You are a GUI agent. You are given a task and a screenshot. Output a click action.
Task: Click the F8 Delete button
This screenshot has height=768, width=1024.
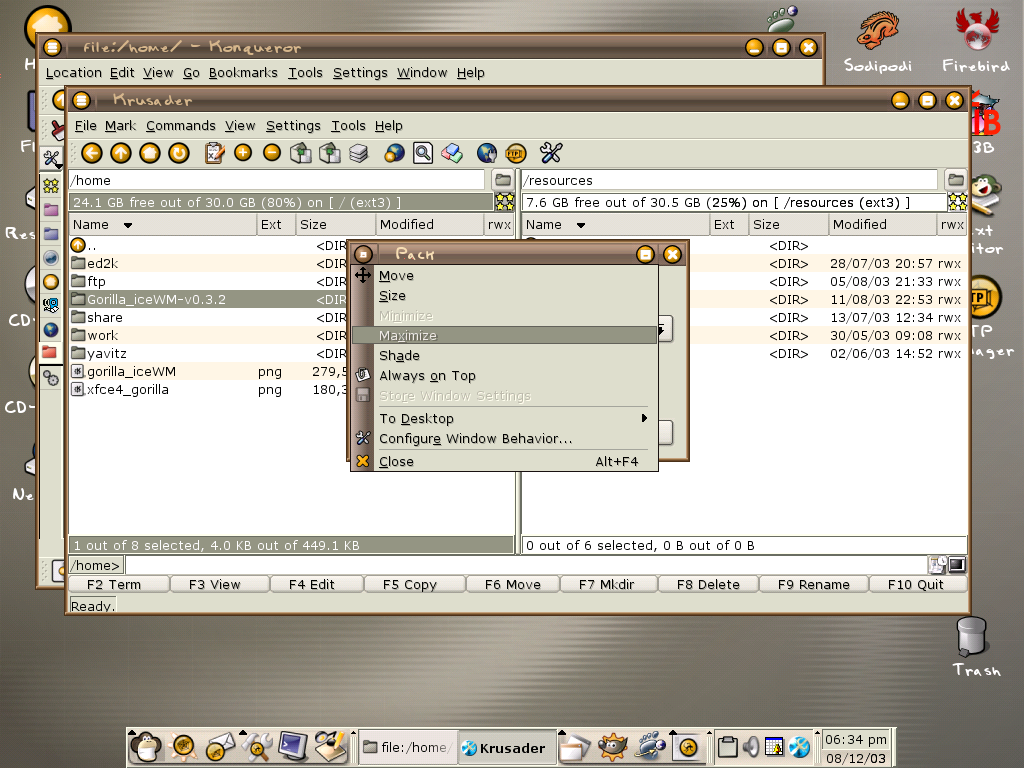[x=709, y=584]
